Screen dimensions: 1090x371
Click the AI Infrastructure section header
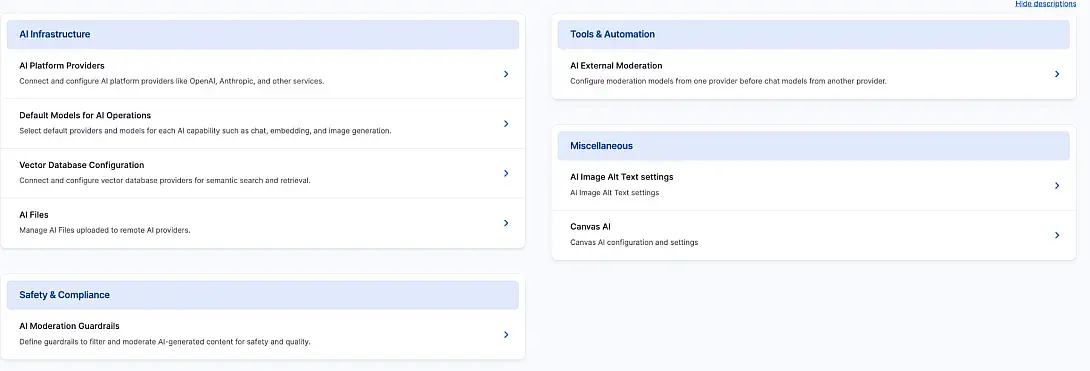(263, 34)
